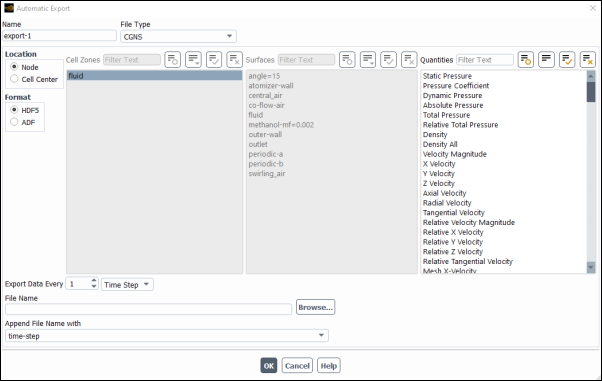Click the Quantities list scrollbar thumb
Screen dimensions: 602x381
[591, 91]
